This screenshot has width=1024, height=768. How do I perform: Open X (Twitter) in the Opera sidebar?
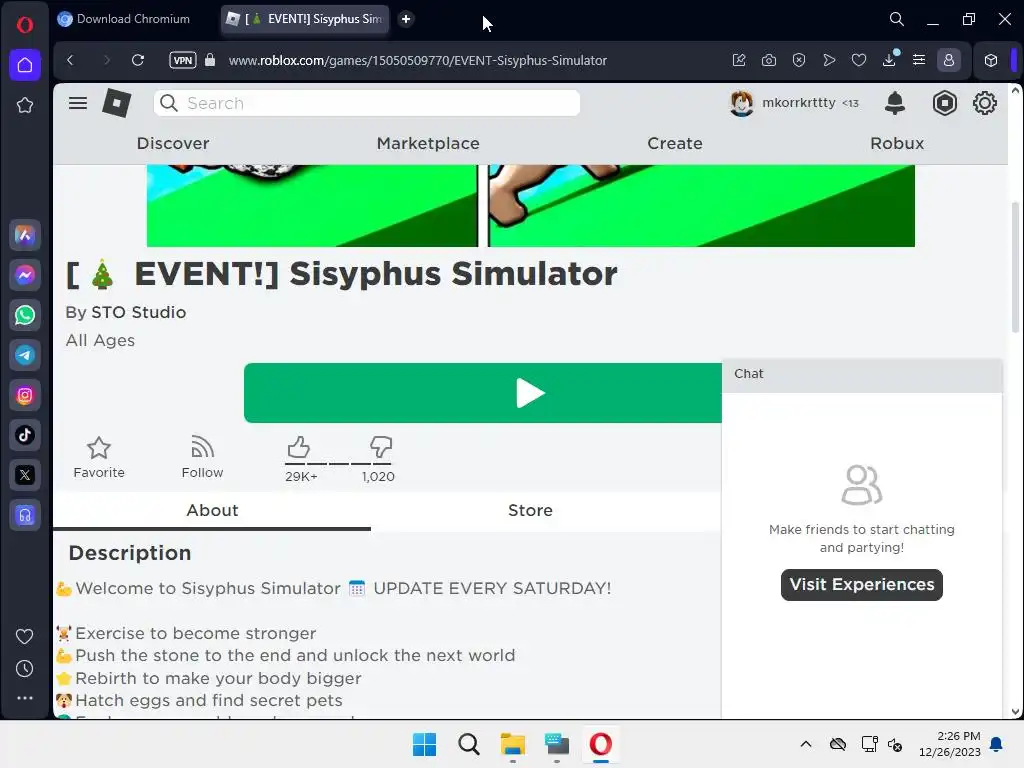click(x=25, y=475)
